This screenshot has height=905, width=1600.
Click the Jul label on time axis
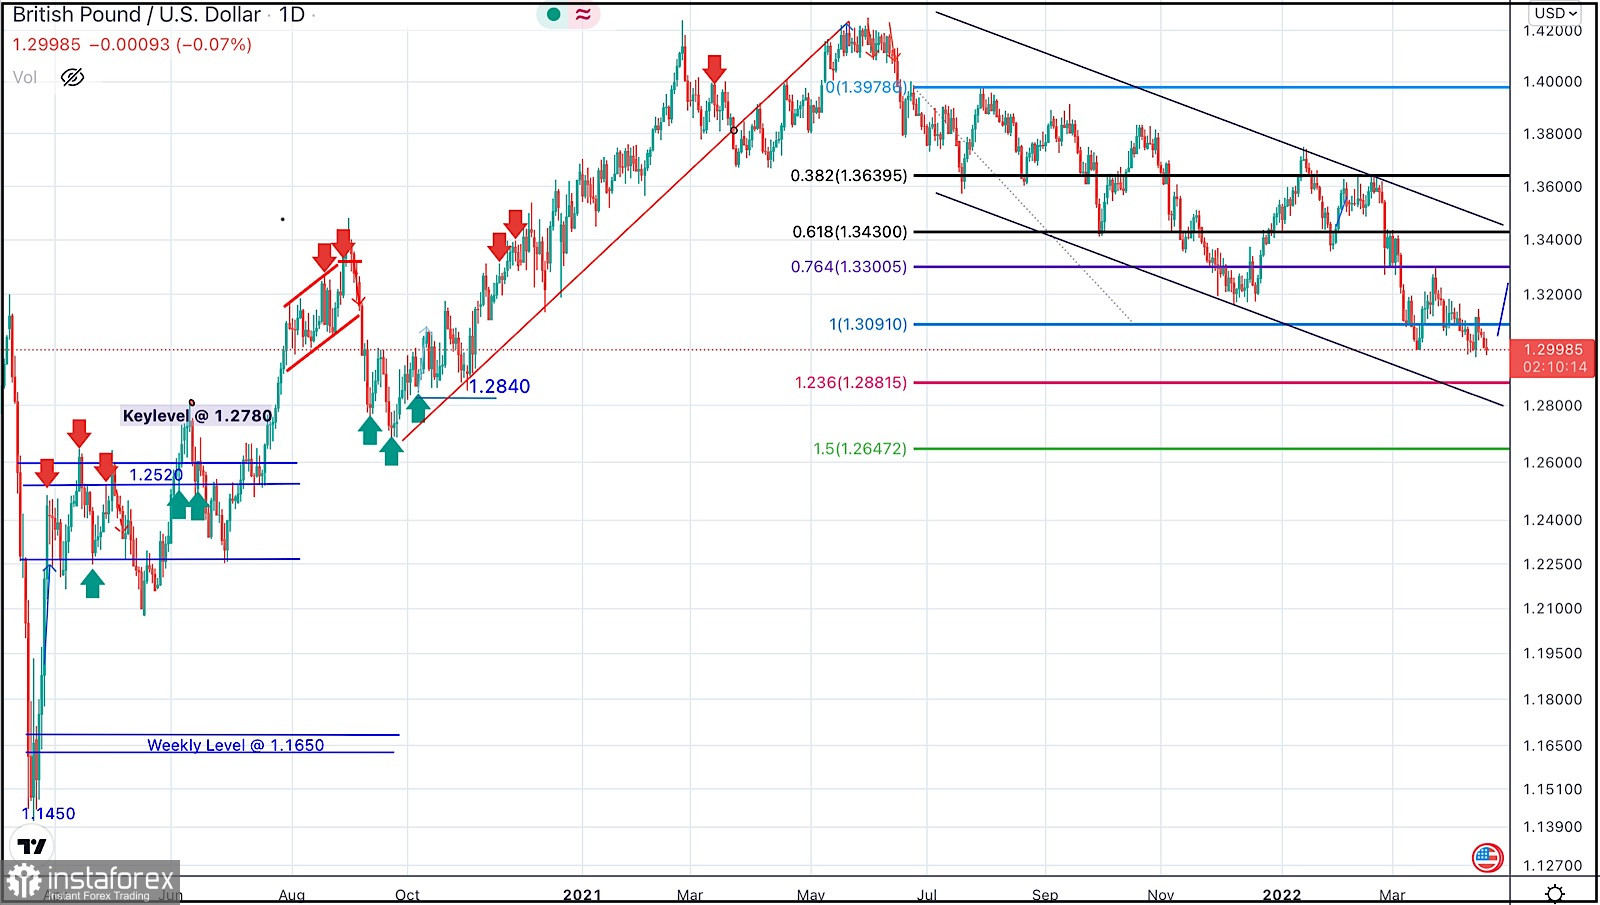tap(927, 895)
